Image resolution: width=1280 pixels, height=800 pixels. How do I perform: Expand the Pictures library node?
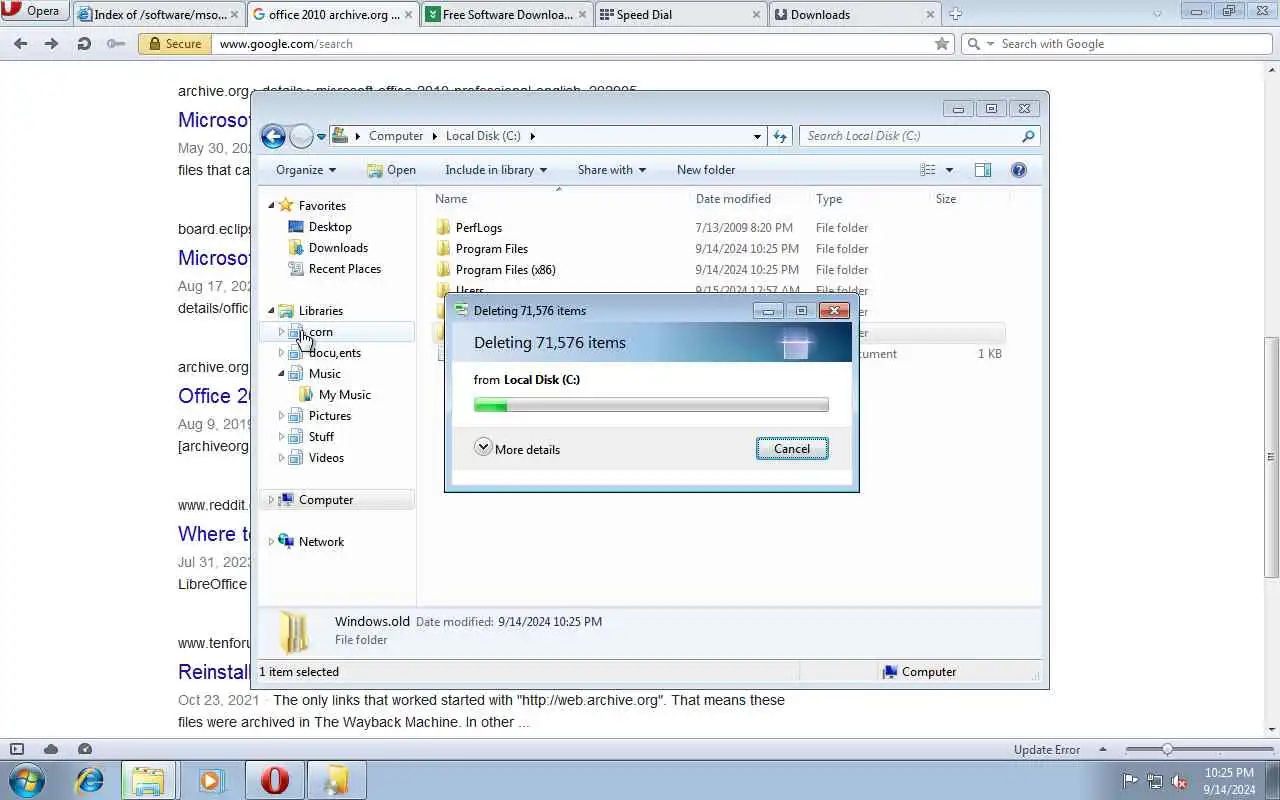click(x=281, y=416)
